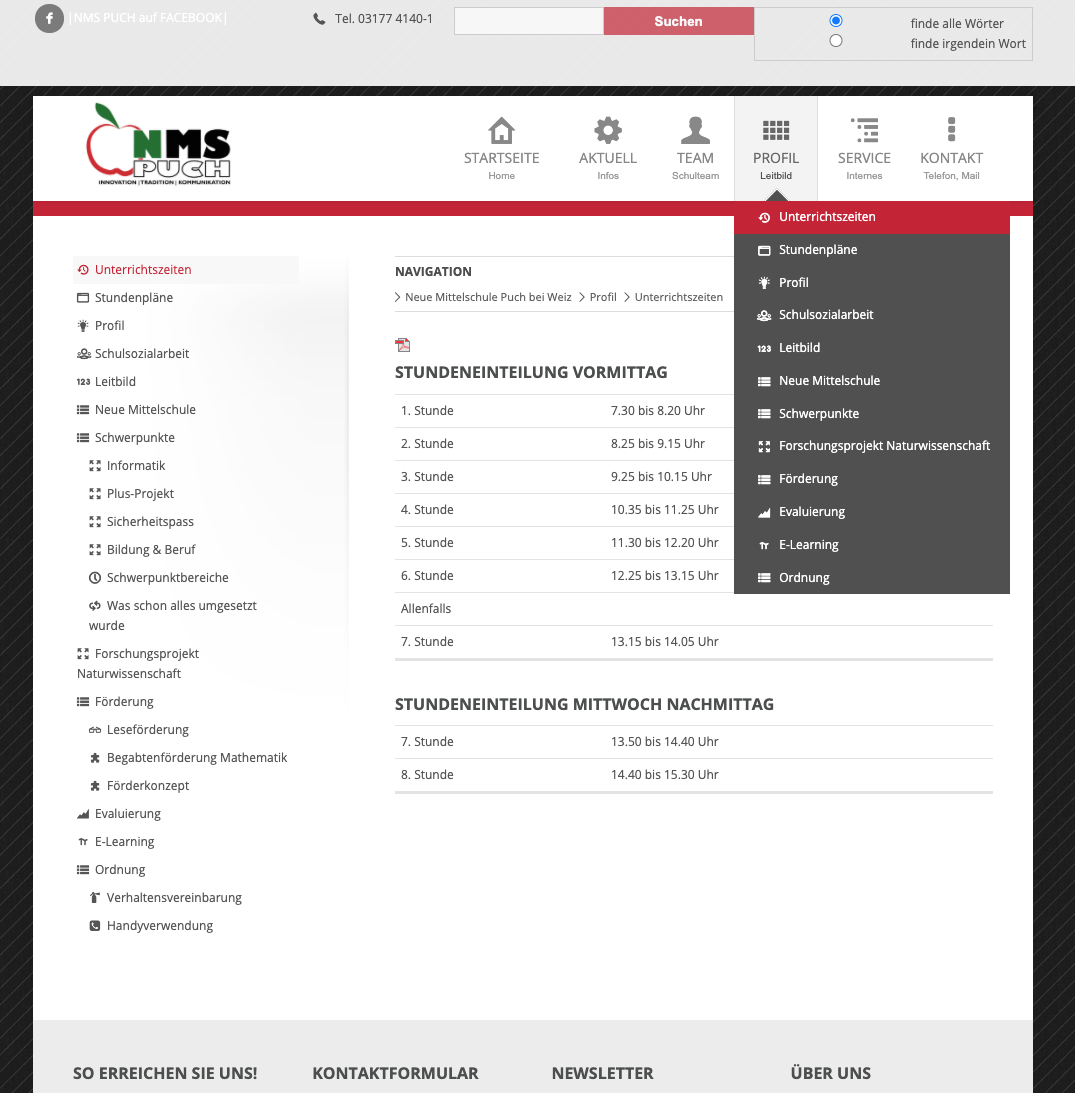The height and width of the screenshot is (1093, 1075).
Task: Click the chart icon beside Evaluierung in dropdown
Action: pos(764,512)
